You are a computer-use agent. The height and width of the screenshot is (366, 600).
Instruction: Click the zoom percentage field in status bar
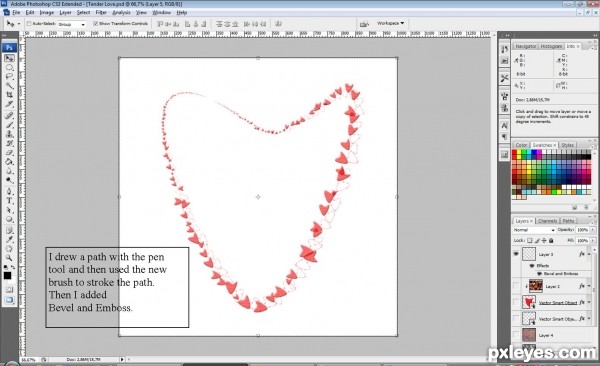(29, 360)
